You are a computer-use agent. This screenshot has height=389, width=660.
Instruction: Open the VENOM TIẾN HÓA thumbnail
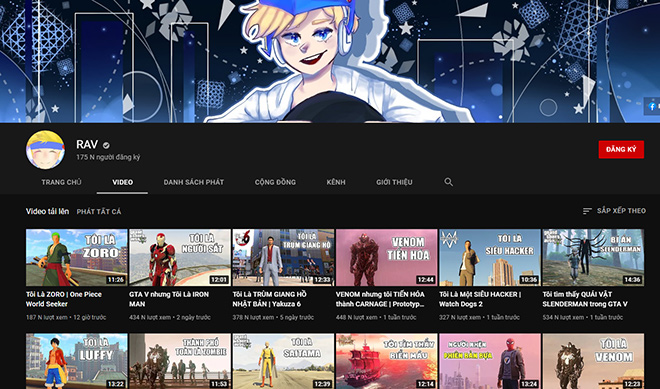point(387,258)
